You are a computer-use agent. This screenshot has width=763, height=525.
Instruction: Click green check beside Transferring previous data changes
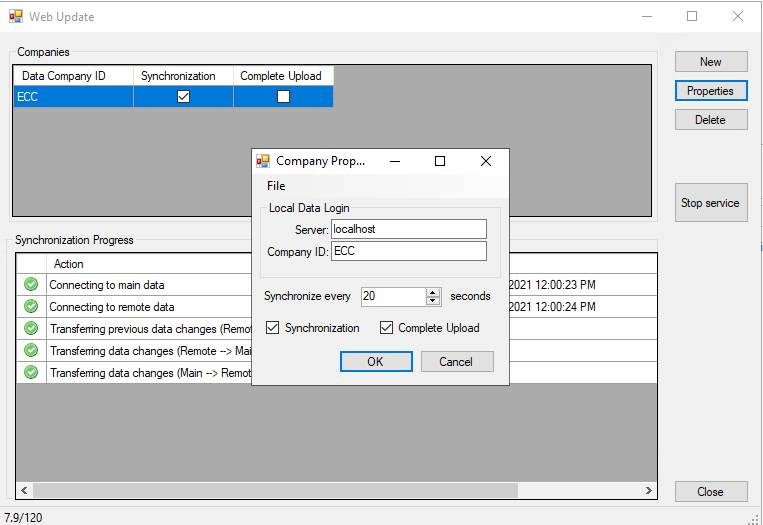(x=31, y=329)
